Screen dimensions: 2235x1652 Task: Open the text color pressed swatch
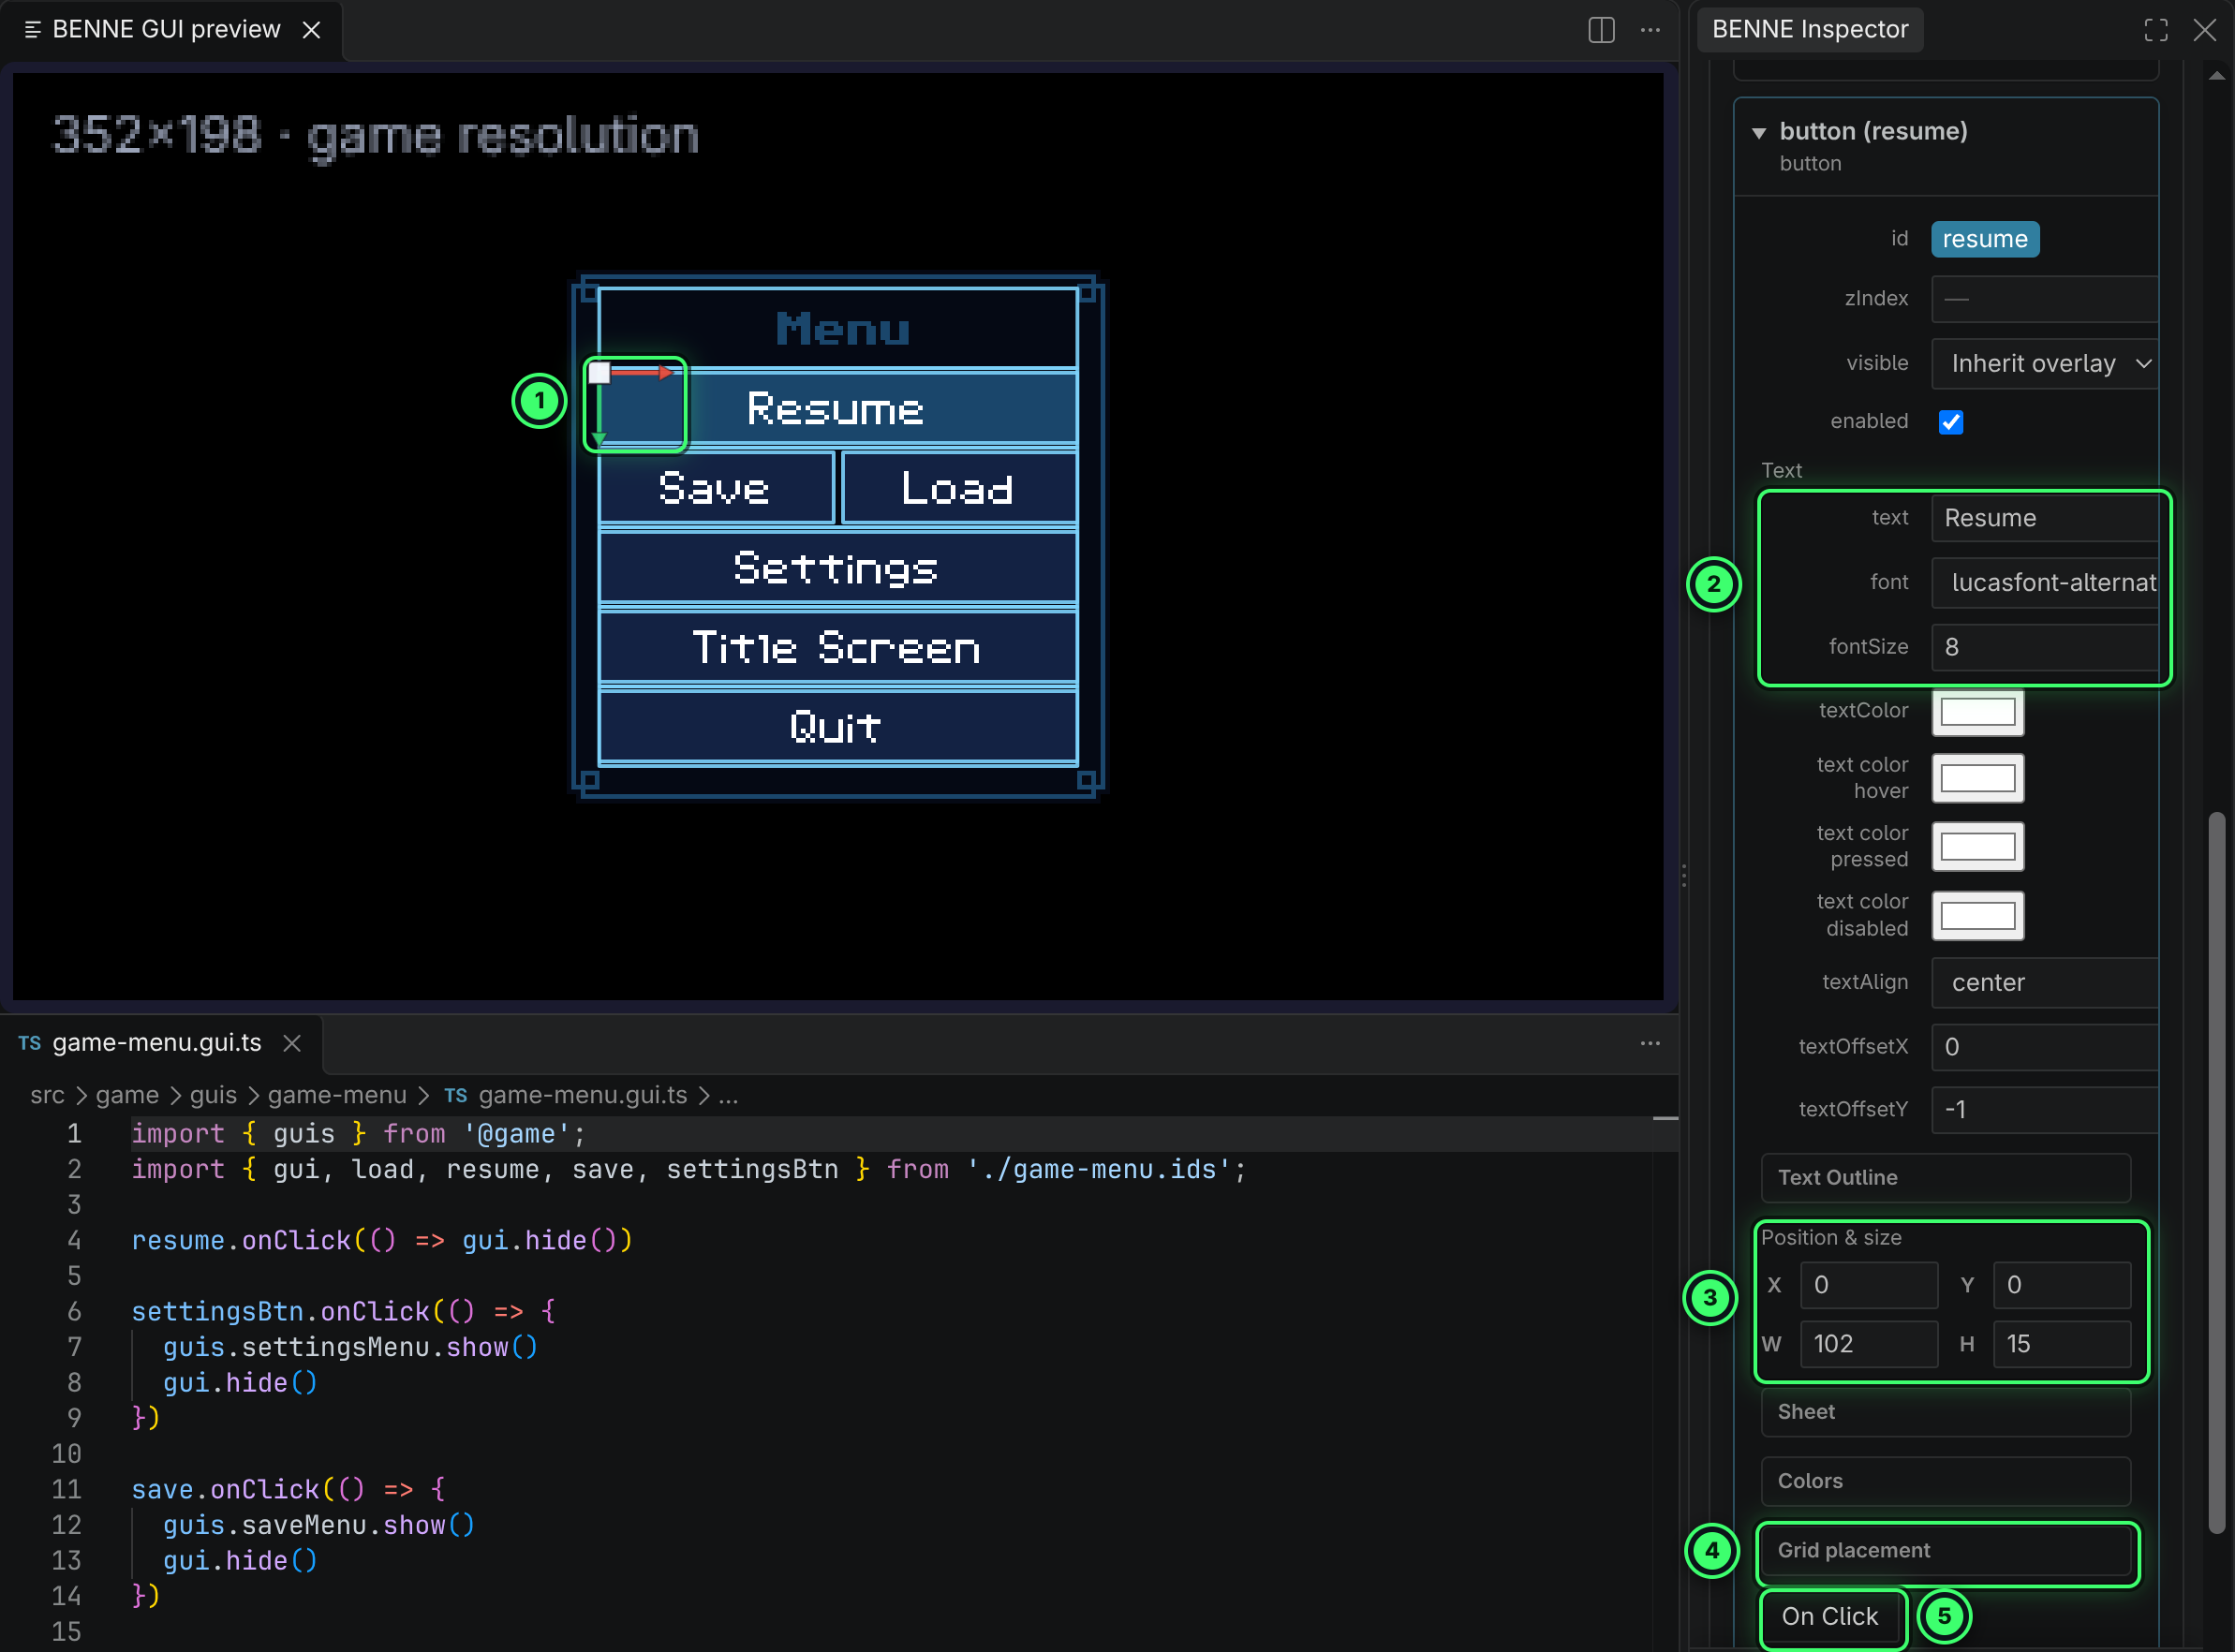(1978, 846)
